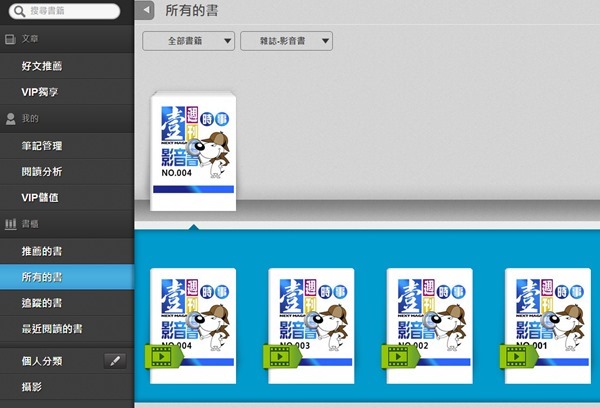Click the 所有的書 page title
The height and width of the screenshot is (408, 600).
coord(192,10)
